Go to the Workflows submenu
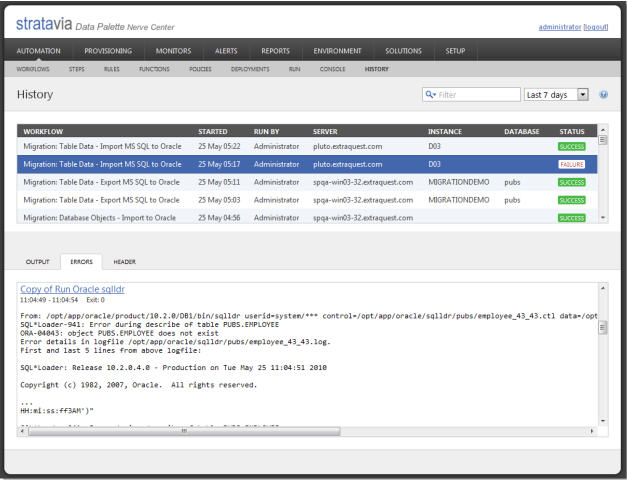This screenshot has height=480, width=627. (x=34, y=70)
